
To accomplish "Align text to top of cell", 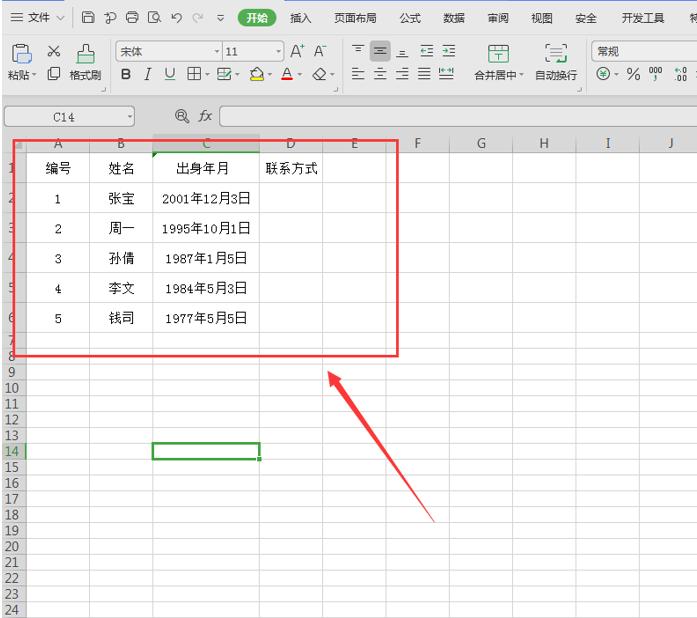I will [358, 50].
